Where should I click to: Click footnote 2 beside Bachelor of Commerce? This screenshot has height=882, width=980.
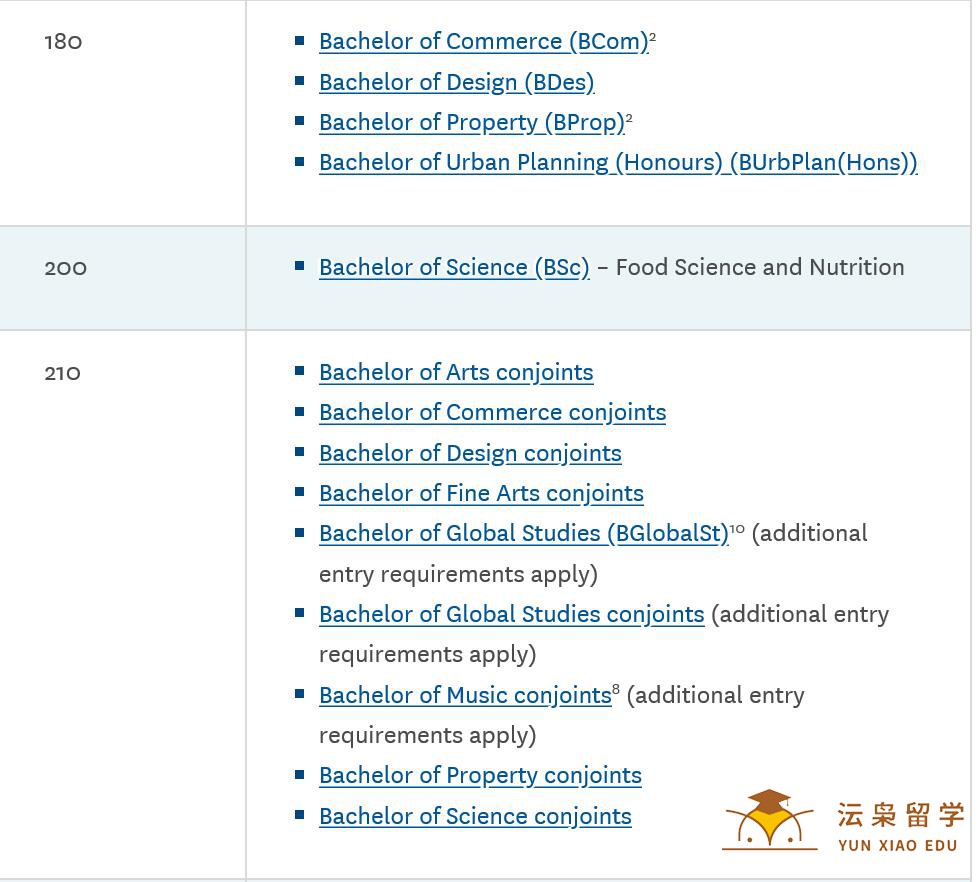652,36
